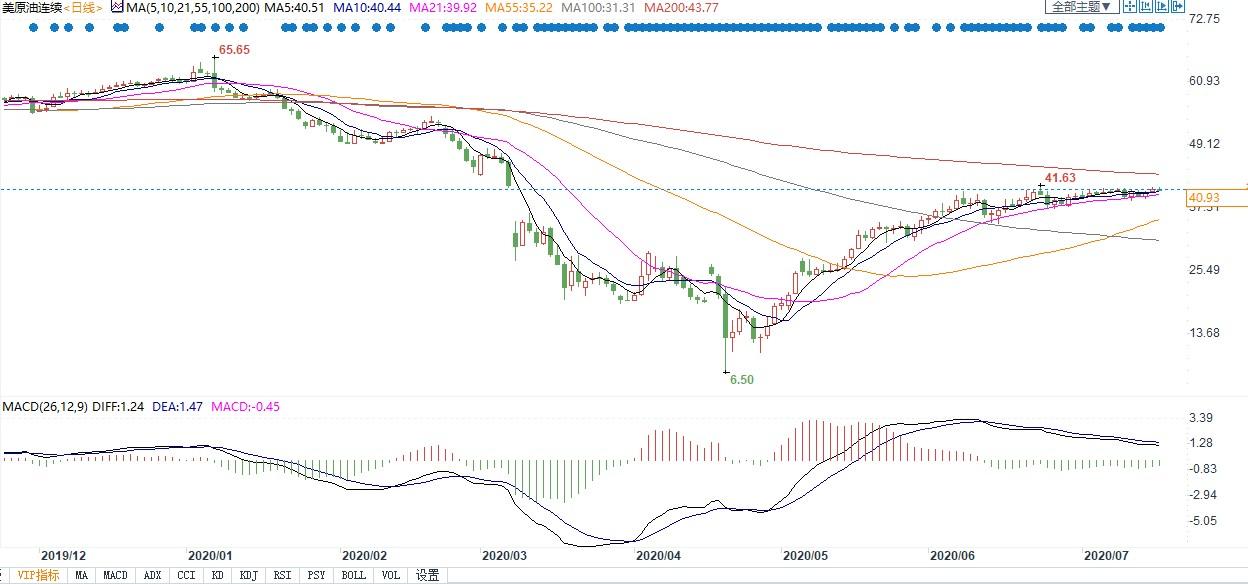Click the MA(5,10,21,55,100,200) parameters label
This screenshot has height=584, width=1248.
tap(192, 7)
